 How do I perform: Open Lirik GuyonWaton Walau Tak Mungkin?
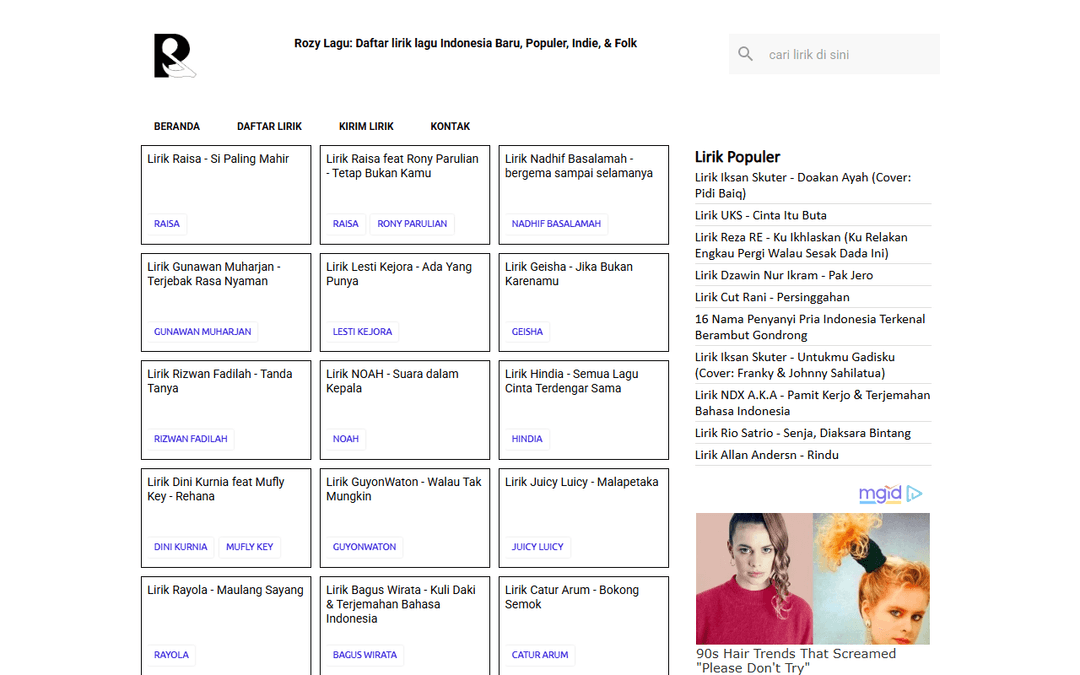point(404,489)
